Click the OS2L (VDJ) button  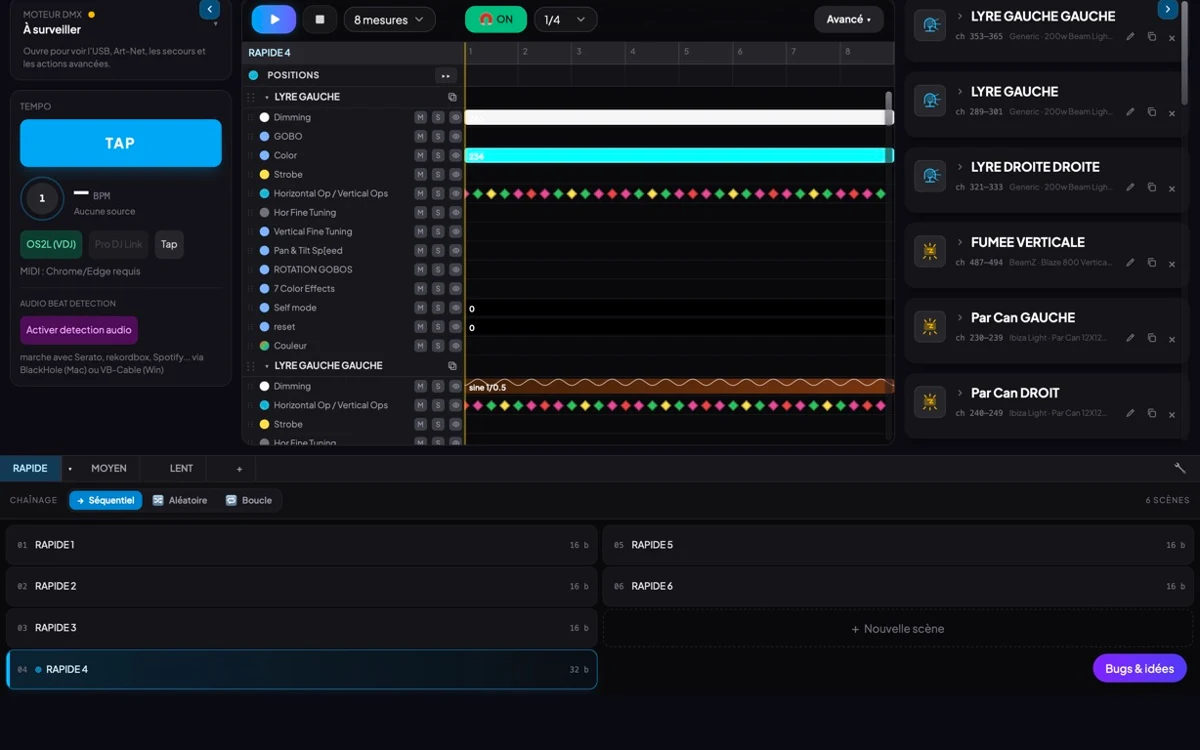[51, 244]
